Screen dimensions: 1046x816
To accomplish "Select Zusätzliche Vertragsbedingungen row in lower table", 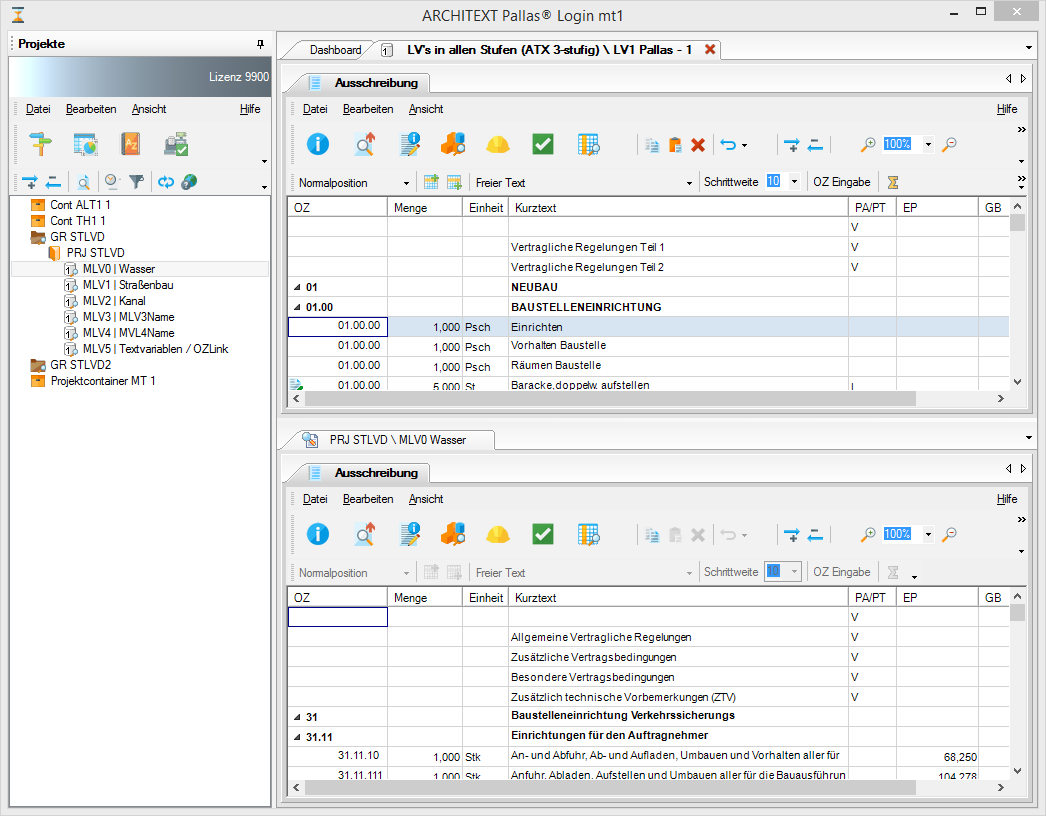I will [648, 657].
